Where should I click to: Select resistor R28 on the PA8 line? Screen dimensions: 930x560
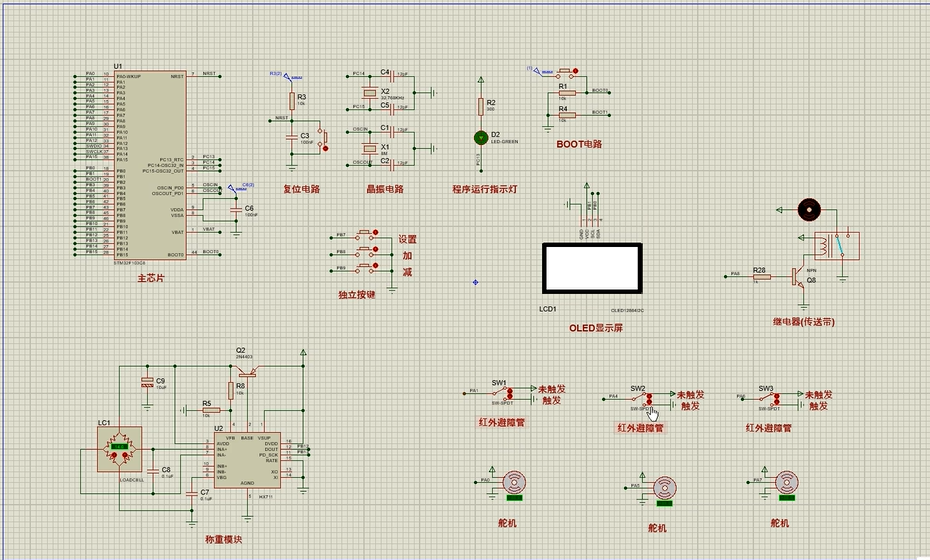tap(762, 277)
